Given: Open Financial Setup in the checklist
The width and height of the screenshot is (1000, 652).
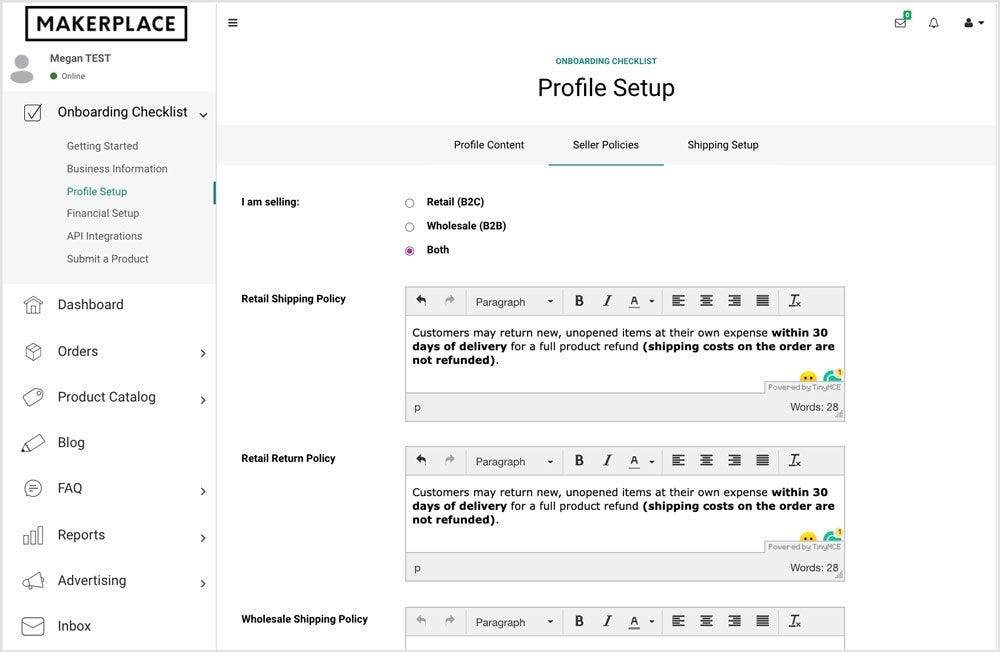Looking at the screenshot, I should [103, 213].
